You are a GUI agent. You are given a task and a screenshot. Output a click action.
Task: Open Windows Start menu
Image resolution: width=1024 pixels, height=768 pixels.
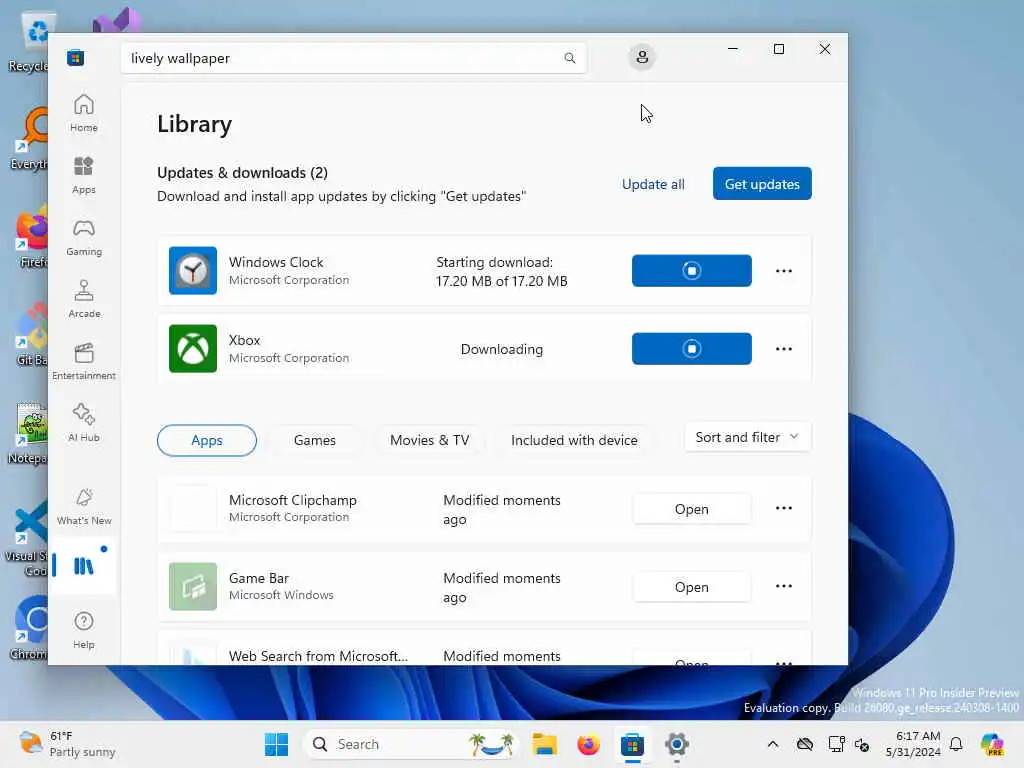[x=276, y=744]
